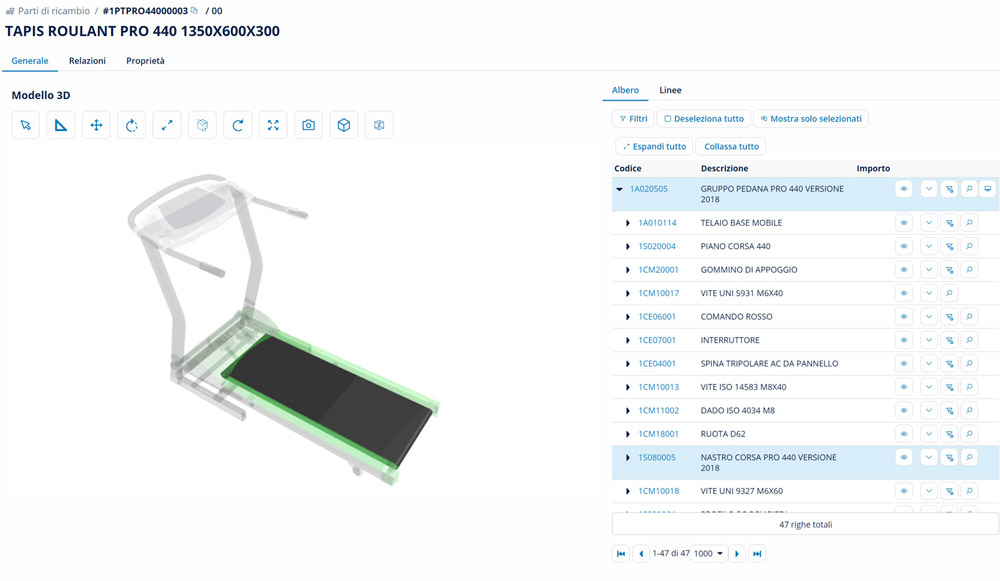1000x581 pixels.
Task: Activate the triangle measure tool
Action: 61,125
